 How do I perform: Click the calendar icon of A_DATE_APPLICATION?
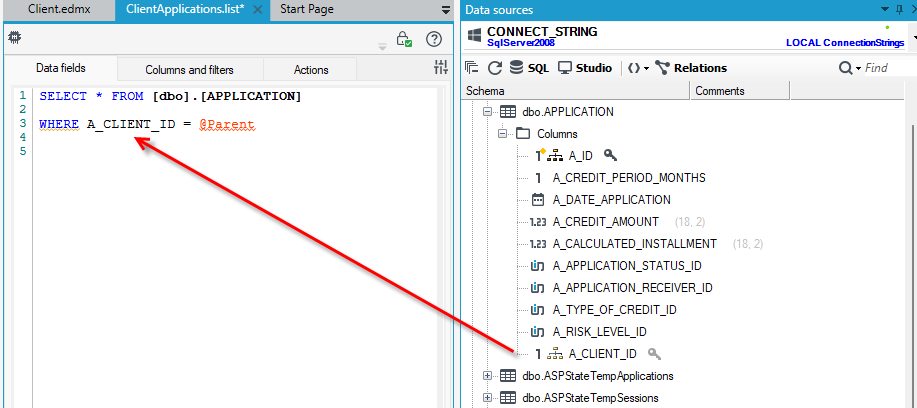[538, 200]
